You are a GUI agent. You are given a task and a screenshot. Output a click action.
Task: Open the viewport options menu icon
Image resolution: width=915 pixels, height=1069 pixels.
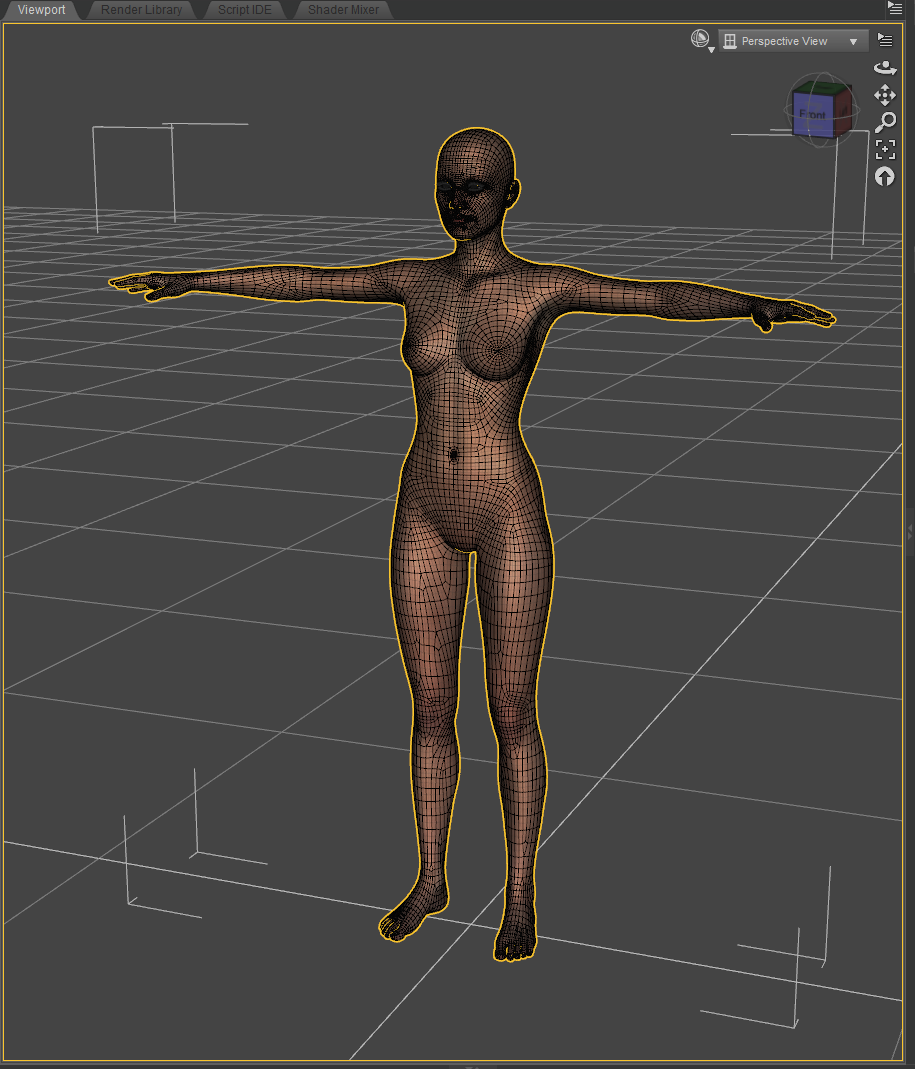tap(885, 40)
